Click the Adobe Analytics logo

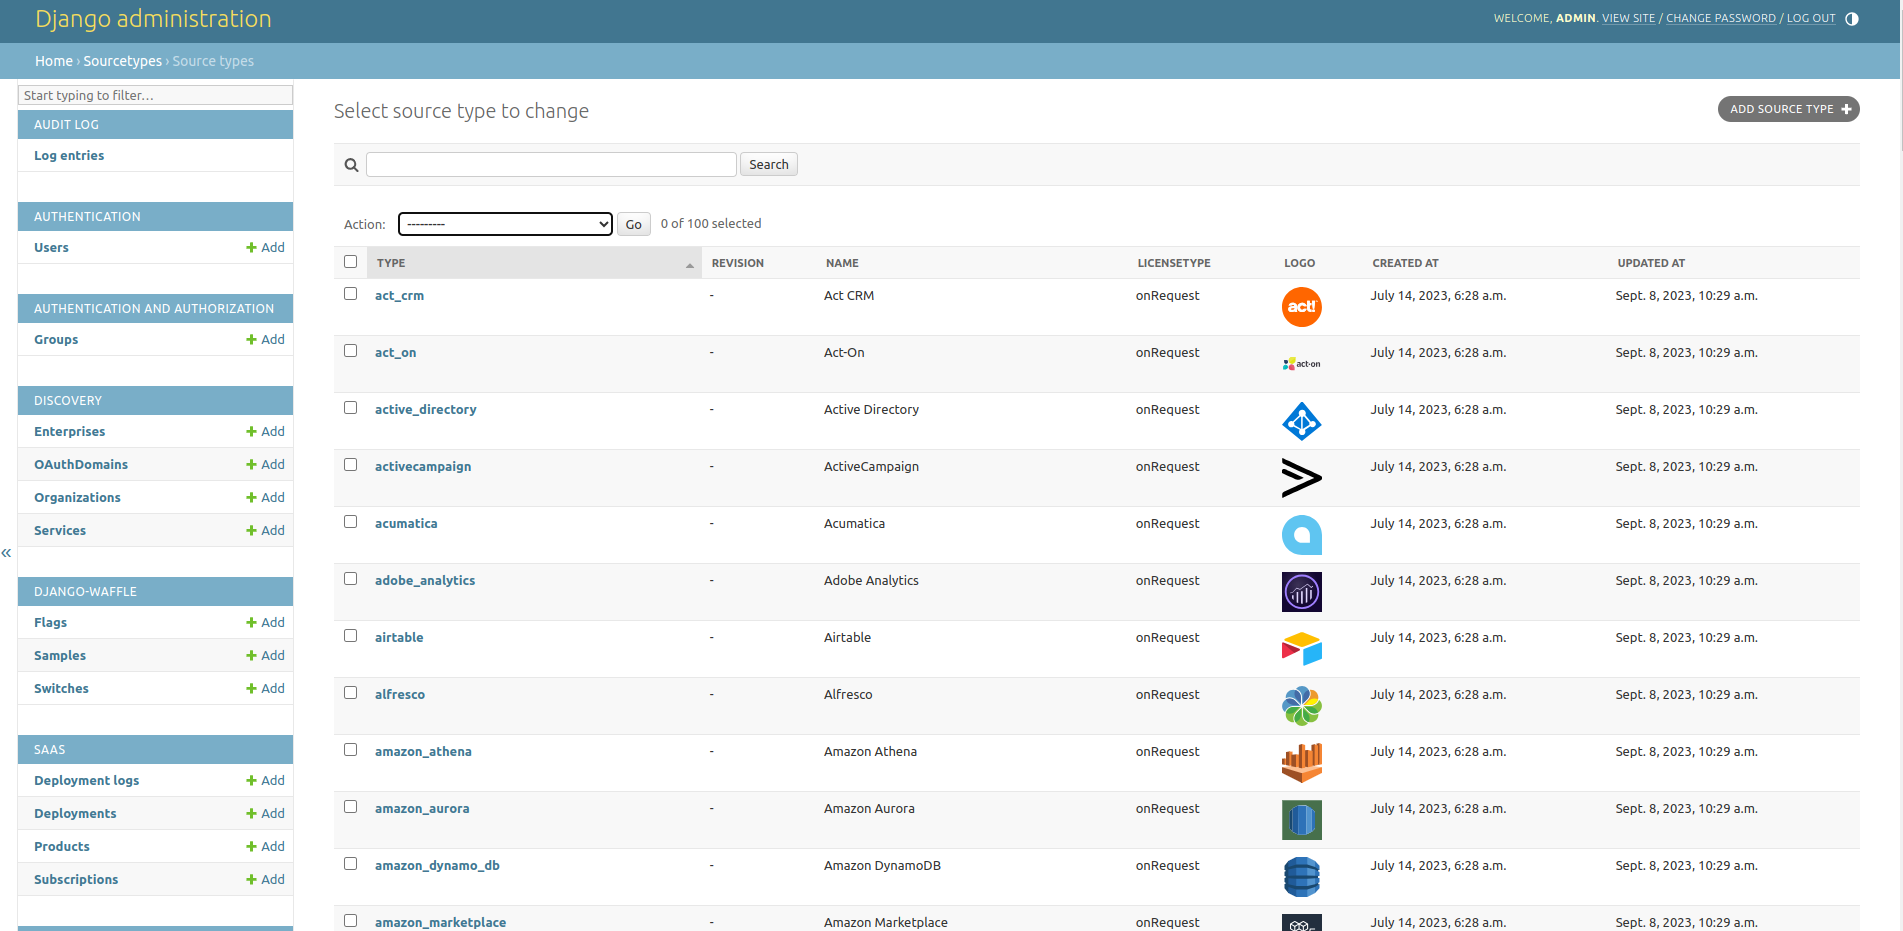(1301, 592)
